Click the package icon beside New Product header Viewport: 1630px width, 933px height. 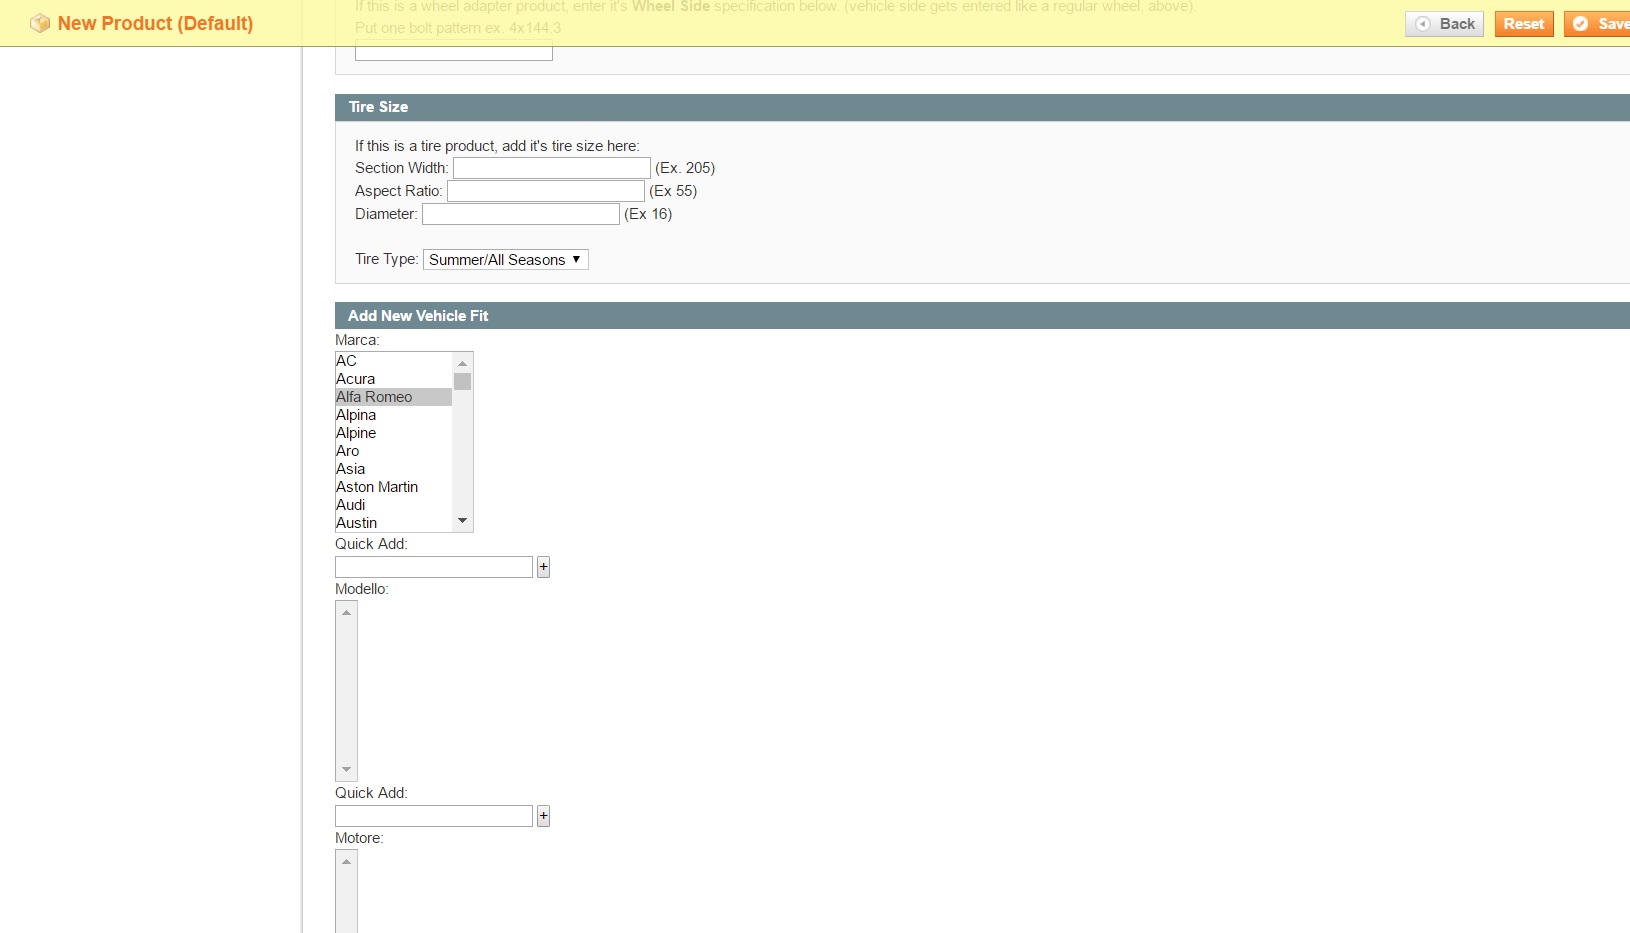[39, 22]
